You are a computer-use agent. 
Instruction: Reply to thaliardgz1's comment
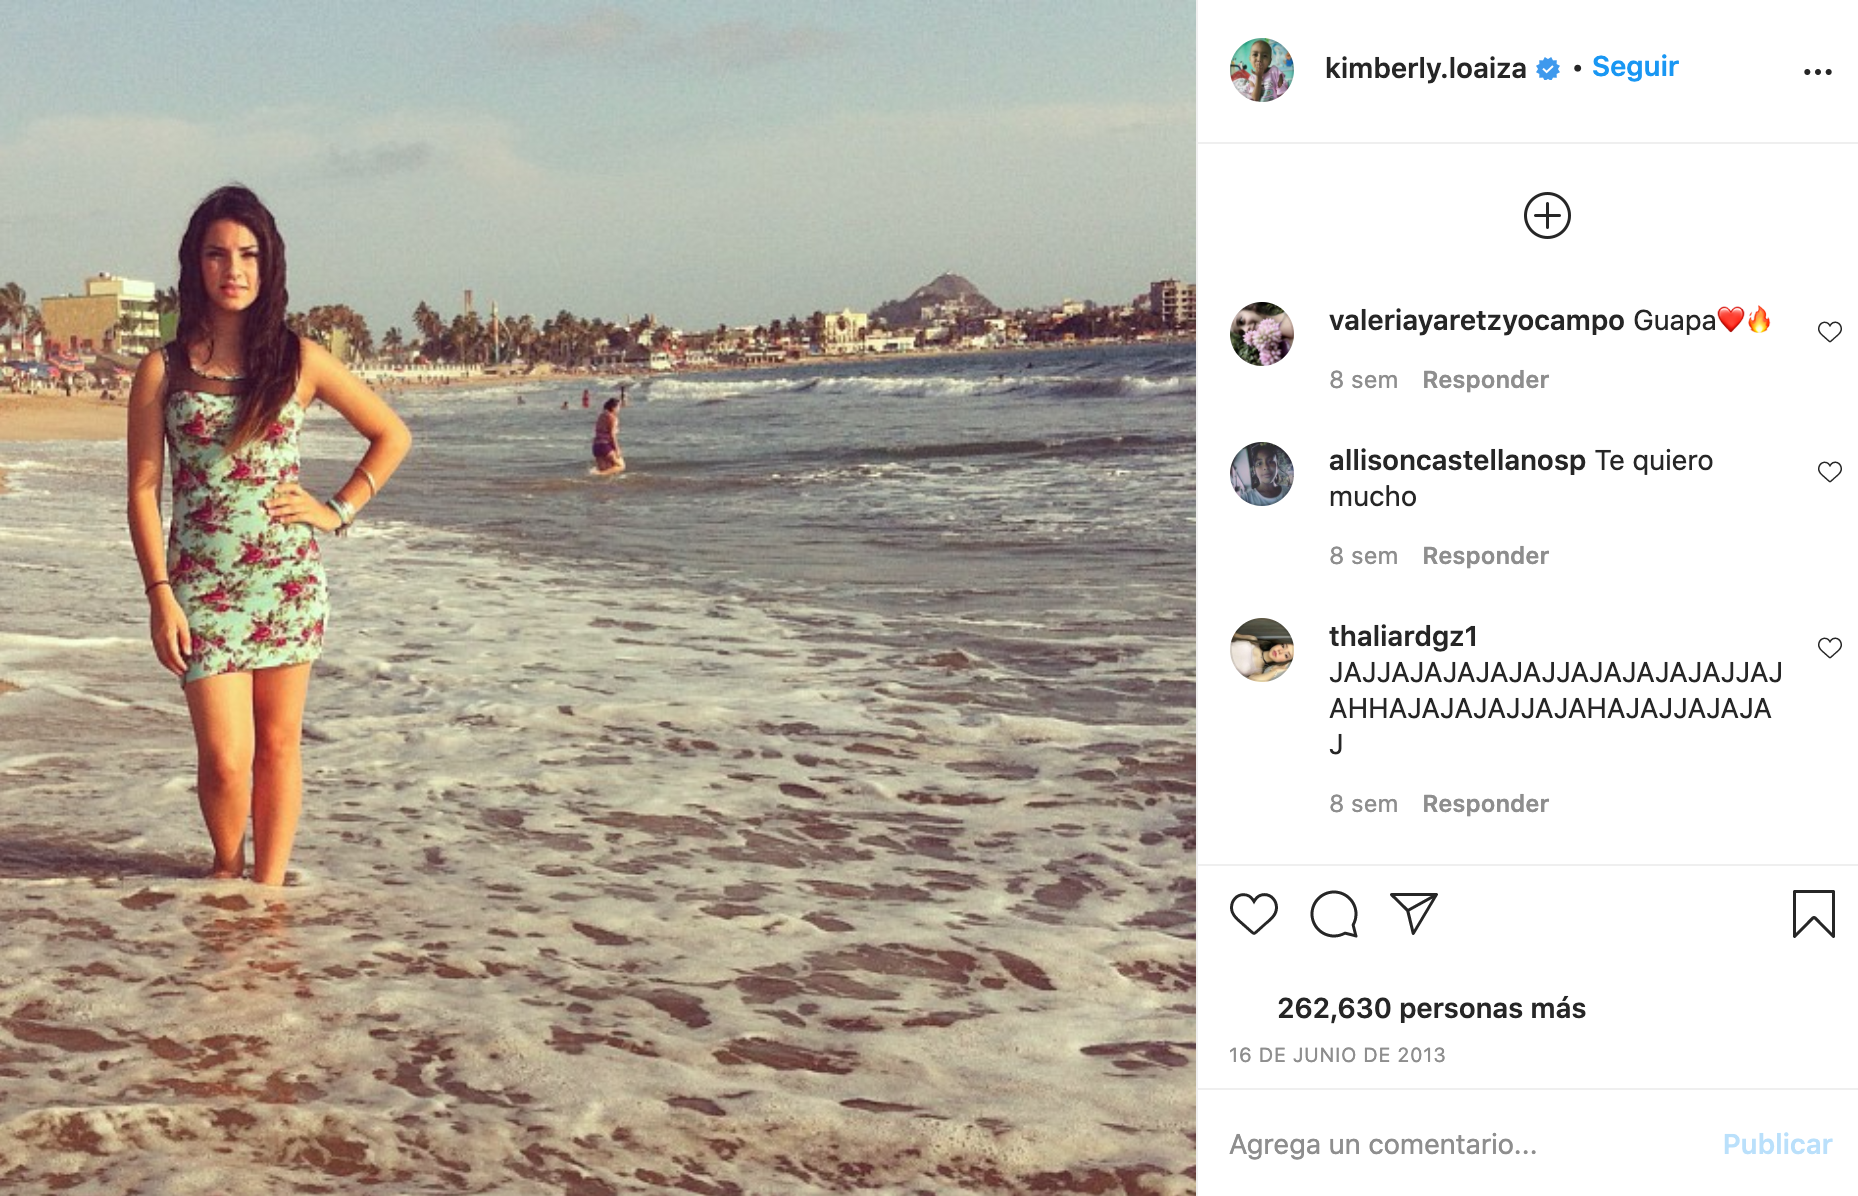pos(1485,804)
